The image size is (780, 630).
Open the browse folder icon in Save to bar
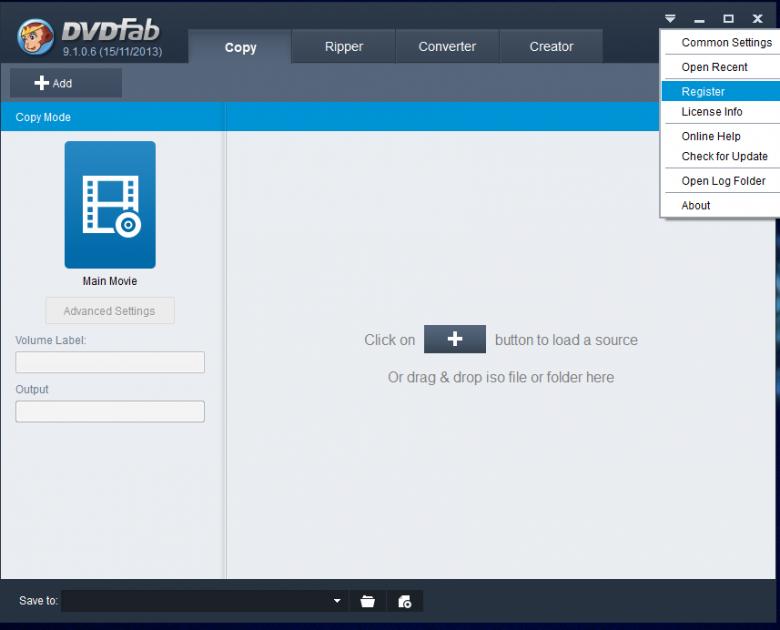[368, 601]
